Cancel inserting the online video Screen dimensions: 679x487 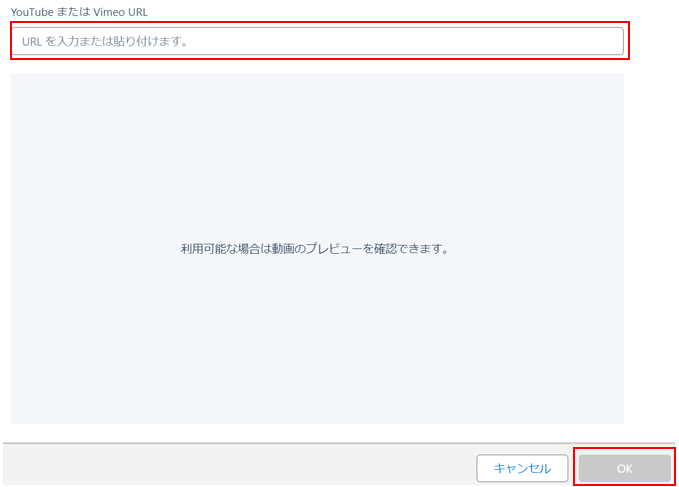point(522,468)
